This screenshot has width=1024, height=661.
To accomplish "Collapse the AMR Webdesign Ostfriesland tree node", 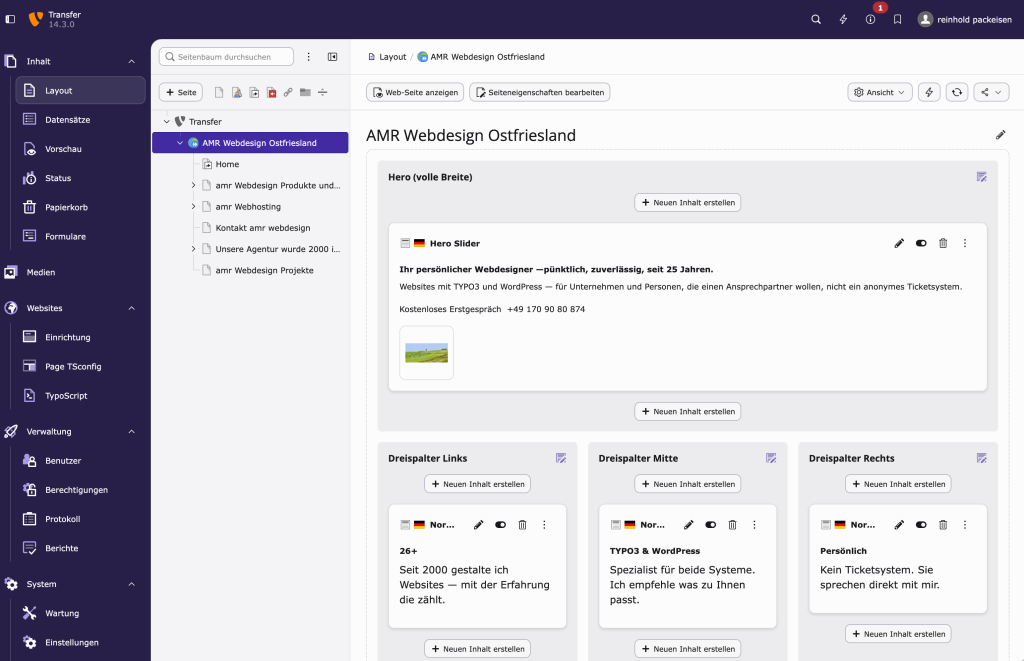I will tap(178, 142).
